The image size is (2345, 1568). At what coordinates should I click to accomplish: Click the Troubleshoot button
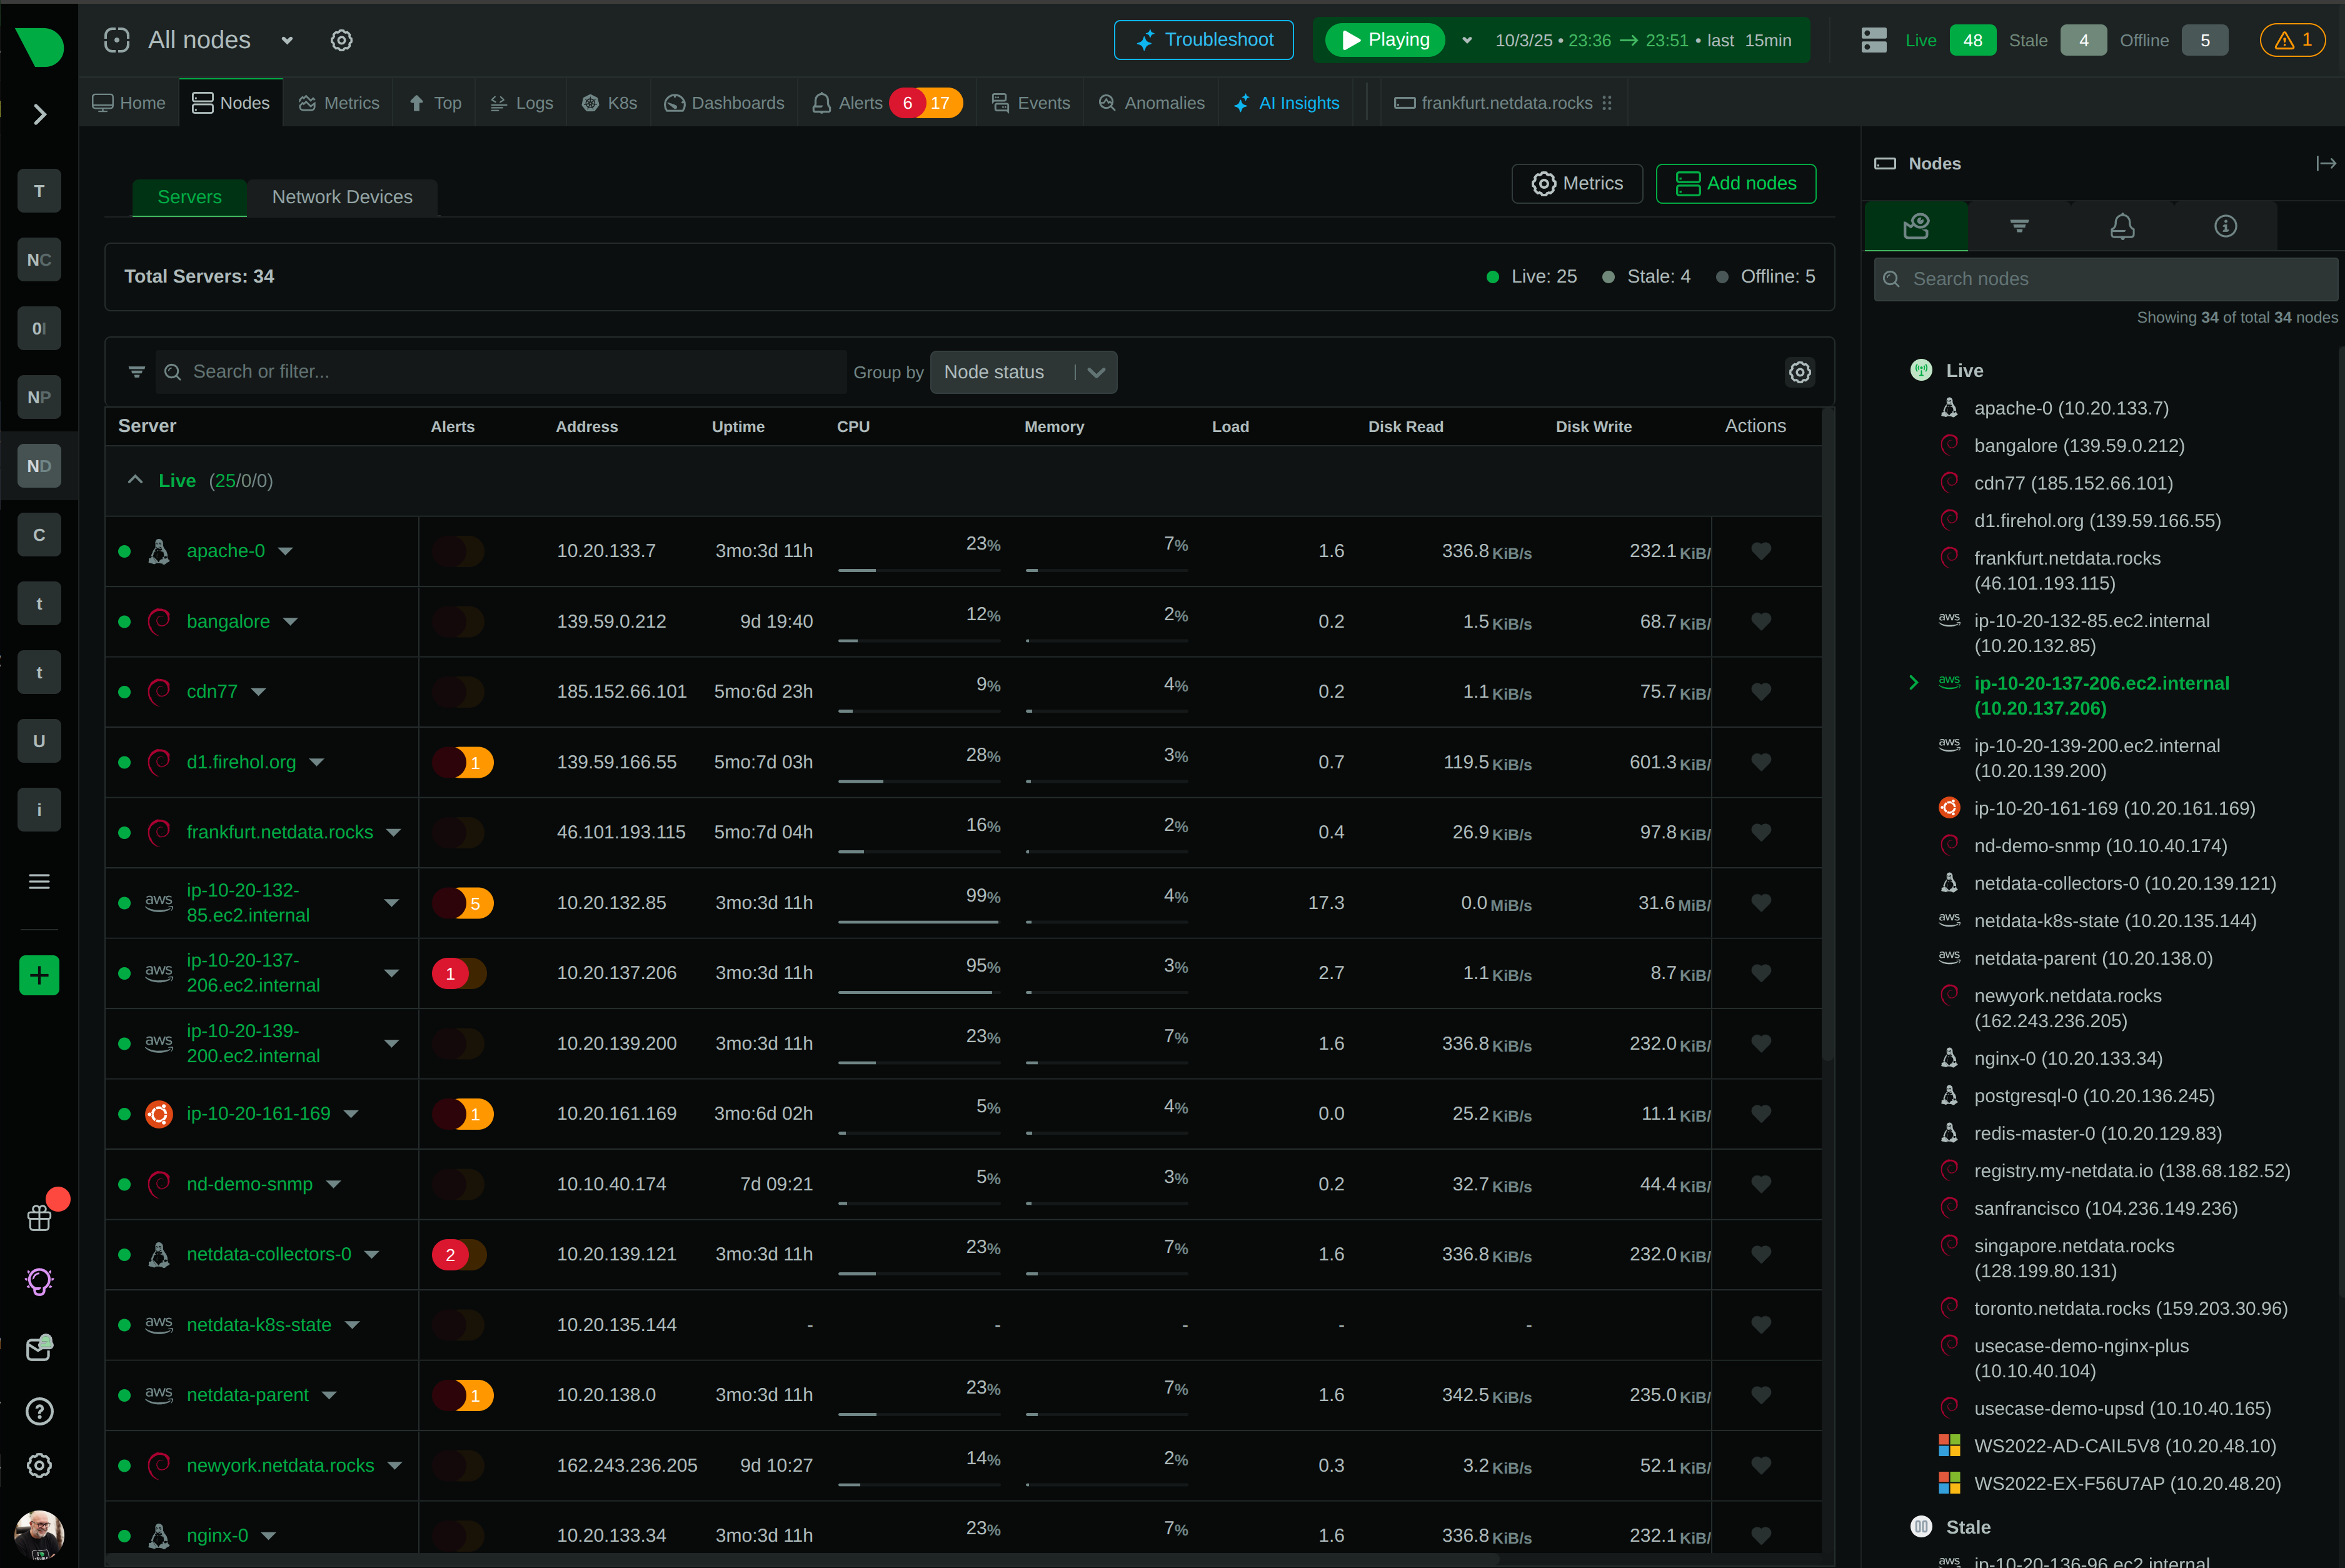point(1203,40)
